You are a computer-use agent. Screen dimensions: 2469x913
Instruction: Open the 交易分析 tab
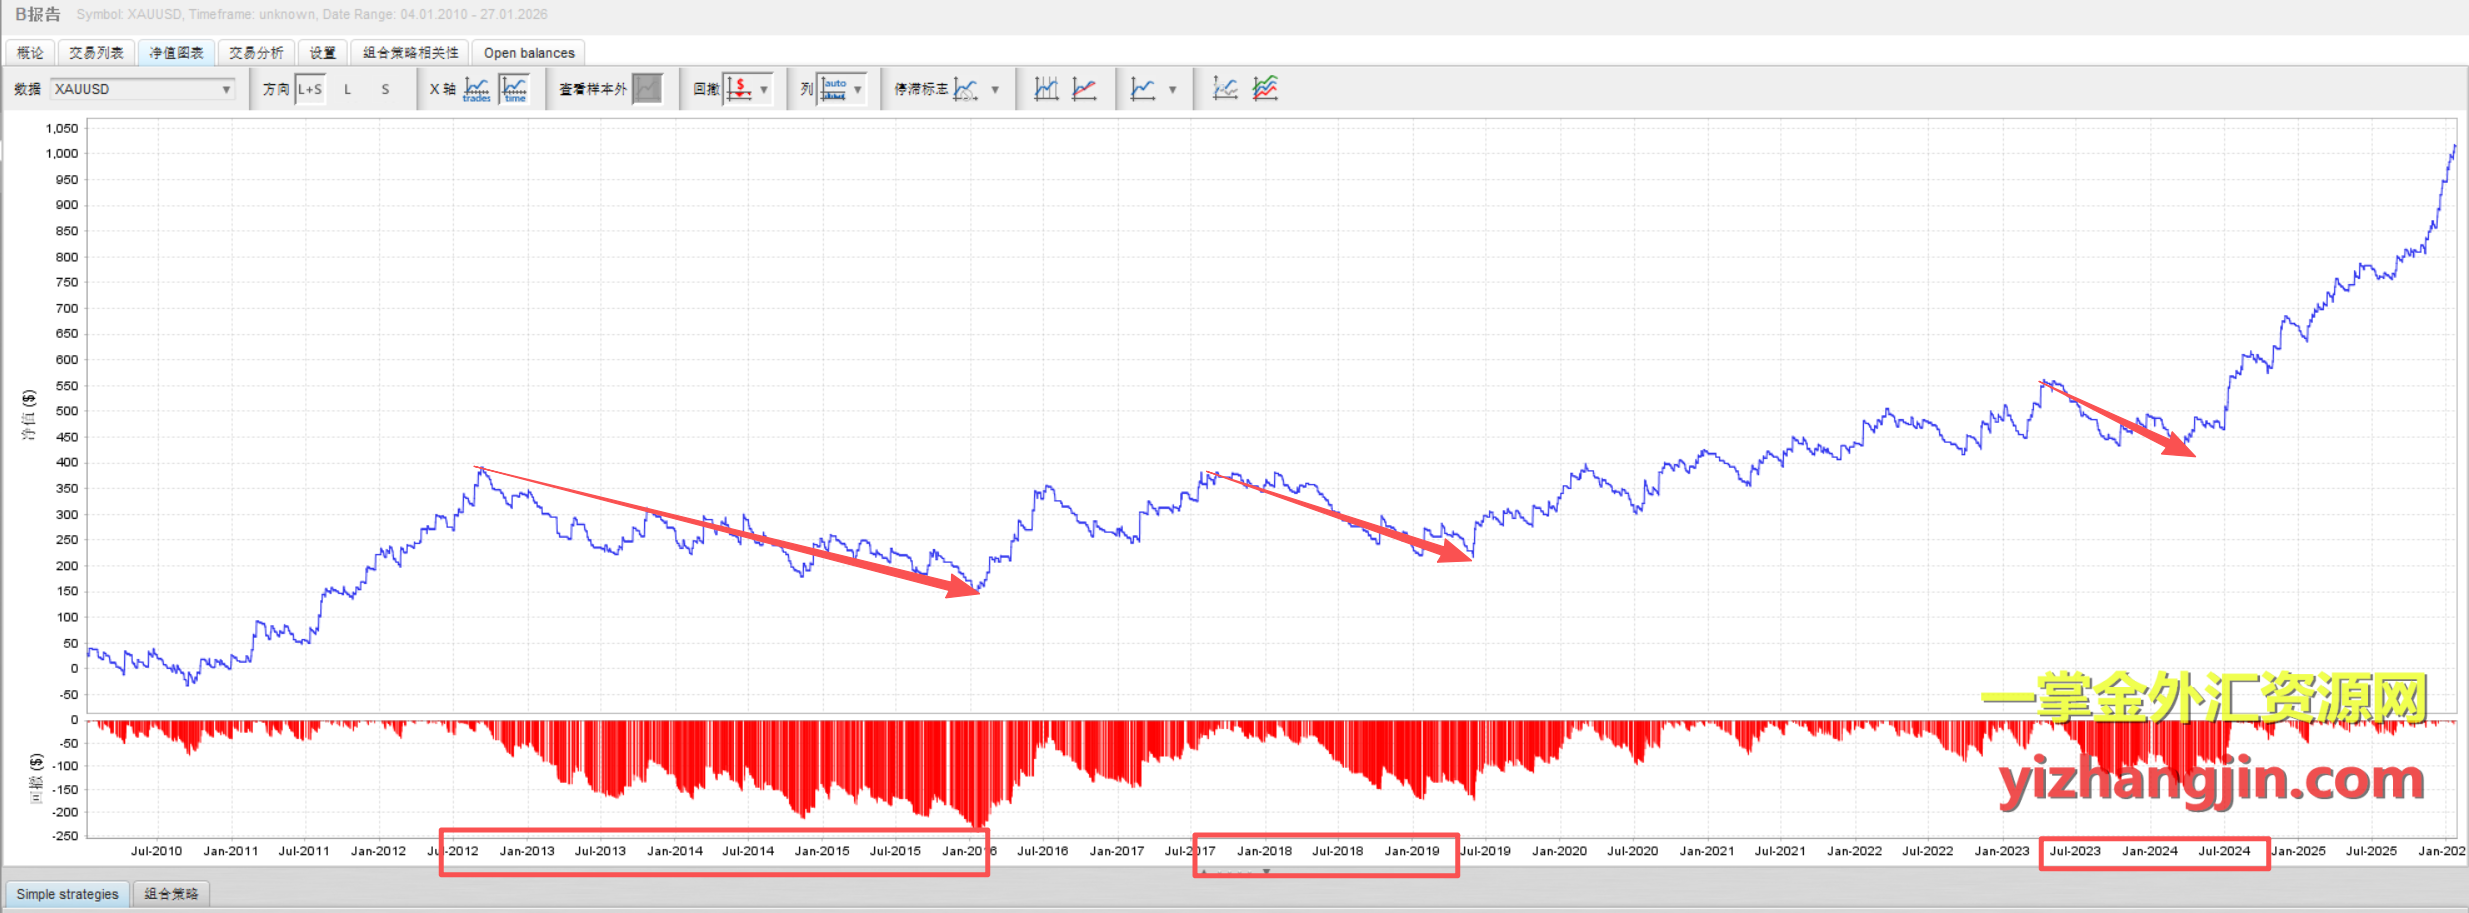coord(256,53)
